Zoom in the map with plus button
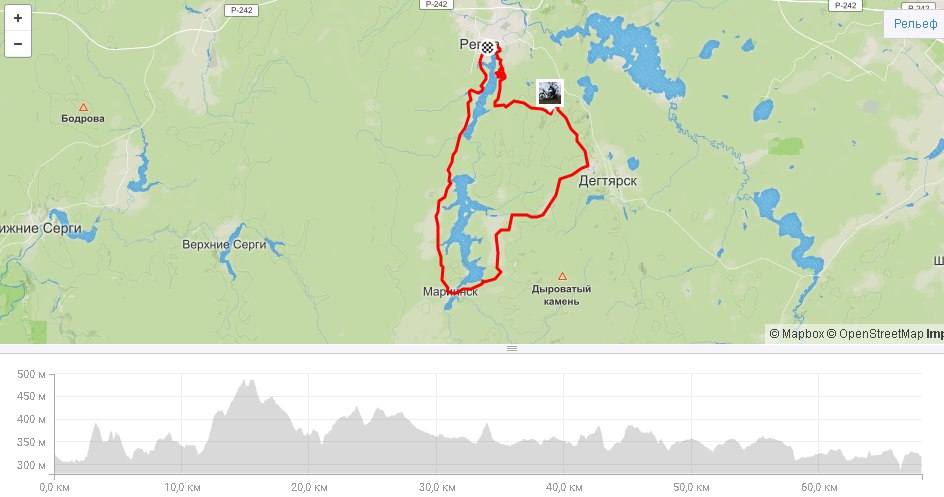 pyautogui.click(x=18, y=18)
